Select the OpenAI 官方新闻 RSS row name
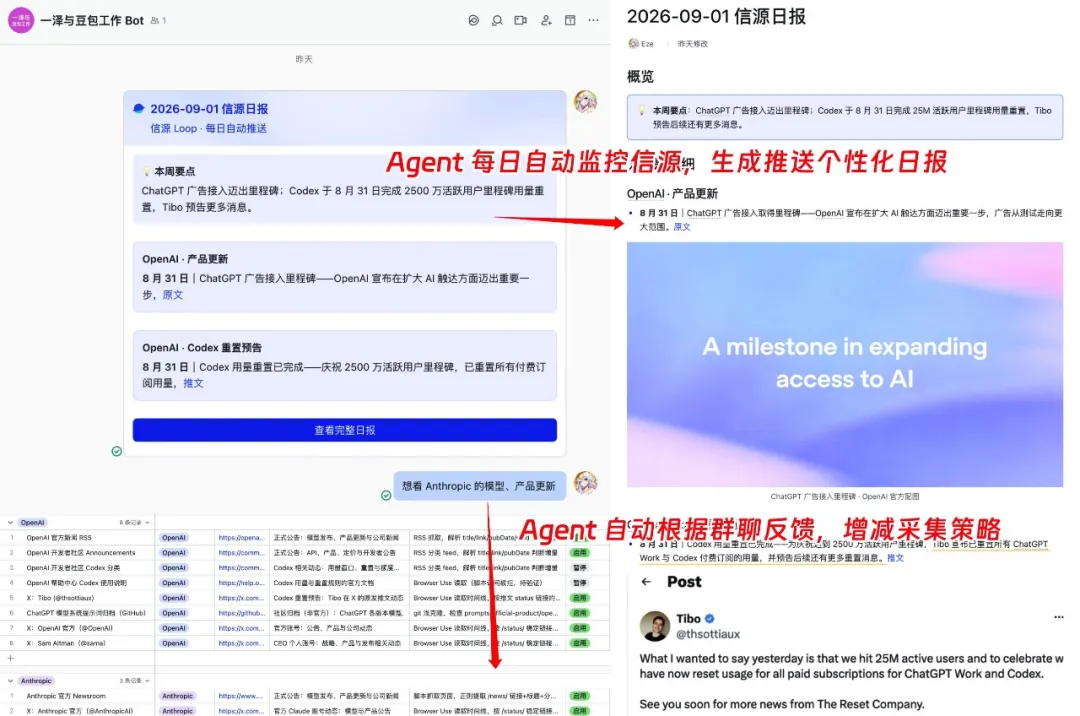 (x=59, y=538)
